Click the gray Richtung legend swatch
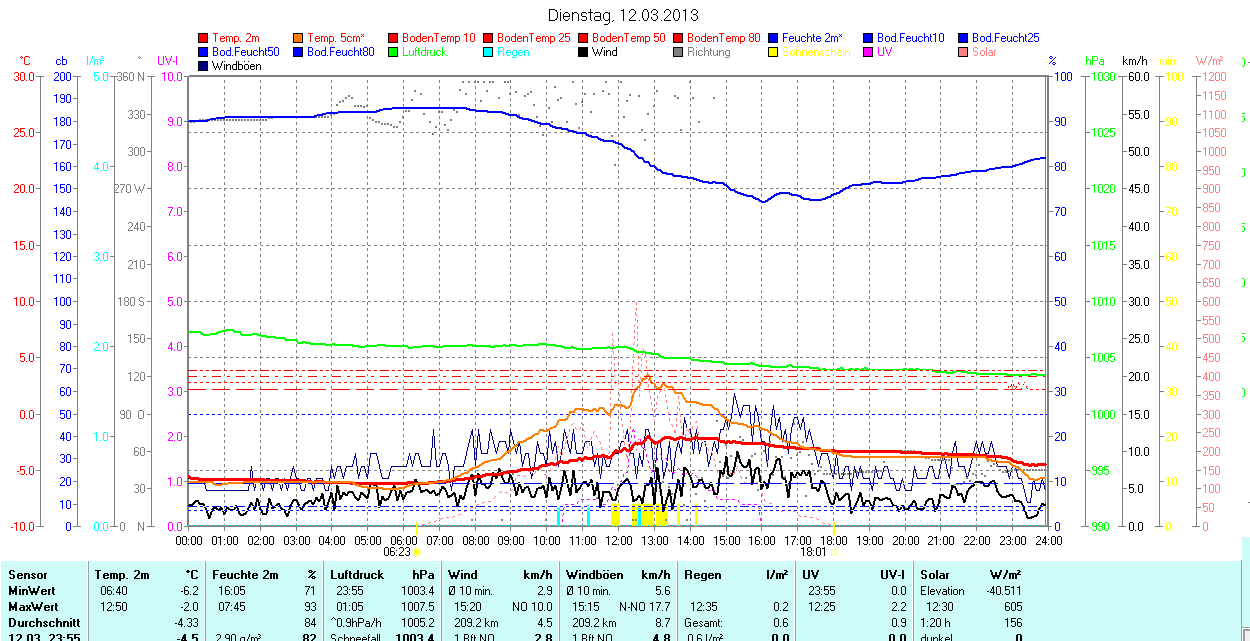This screenshot has height=641, width=1250. pos(679,52)
